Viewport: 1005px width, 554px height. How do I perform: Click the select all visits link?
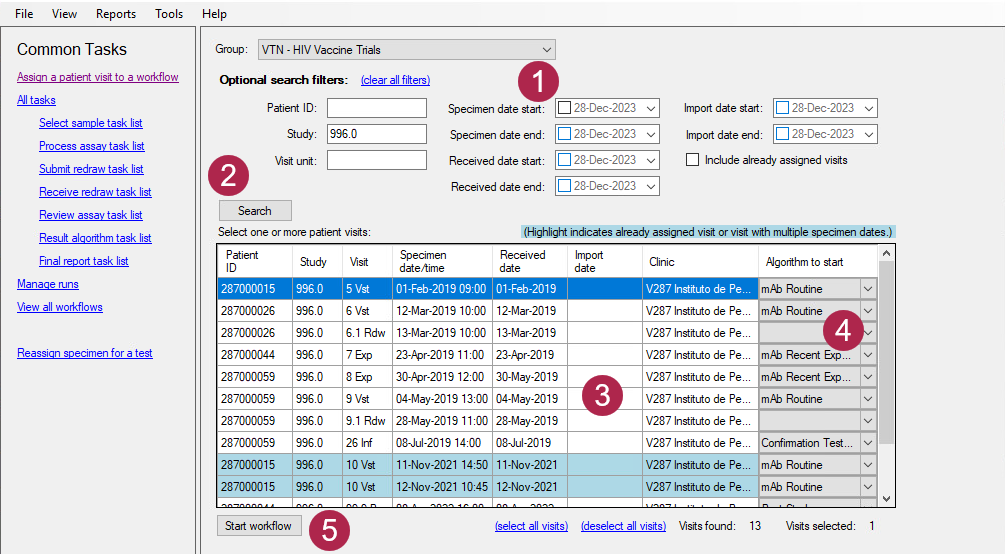[x=531, y=526]
